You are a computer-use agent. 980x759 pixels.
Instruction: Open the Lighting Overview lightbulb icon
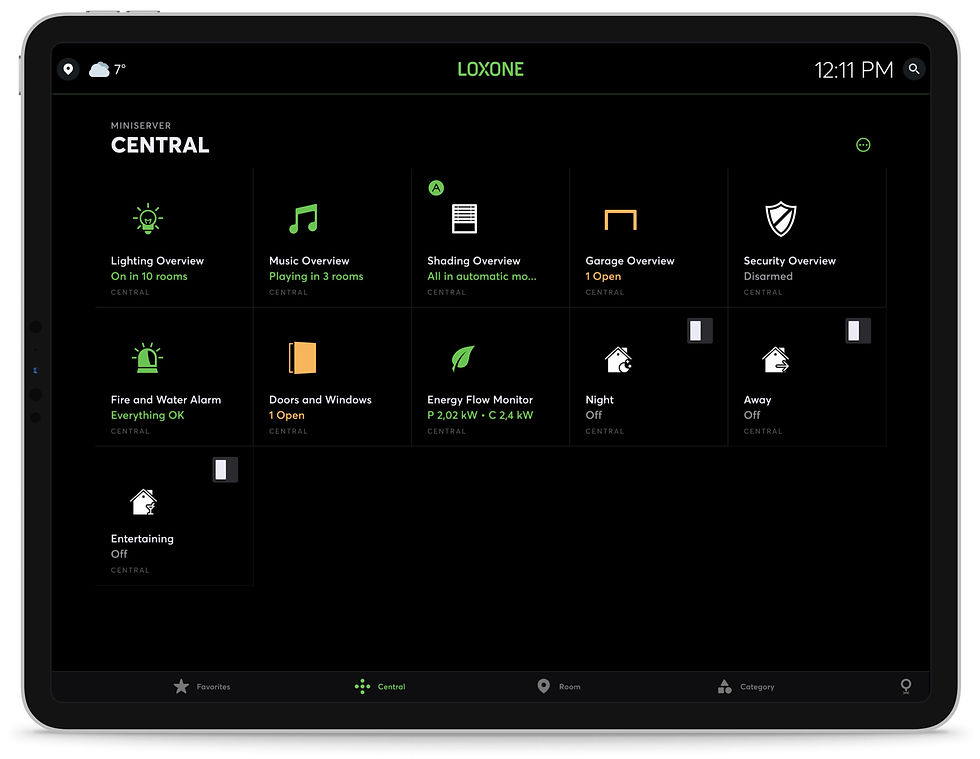(x=148, y=219)
